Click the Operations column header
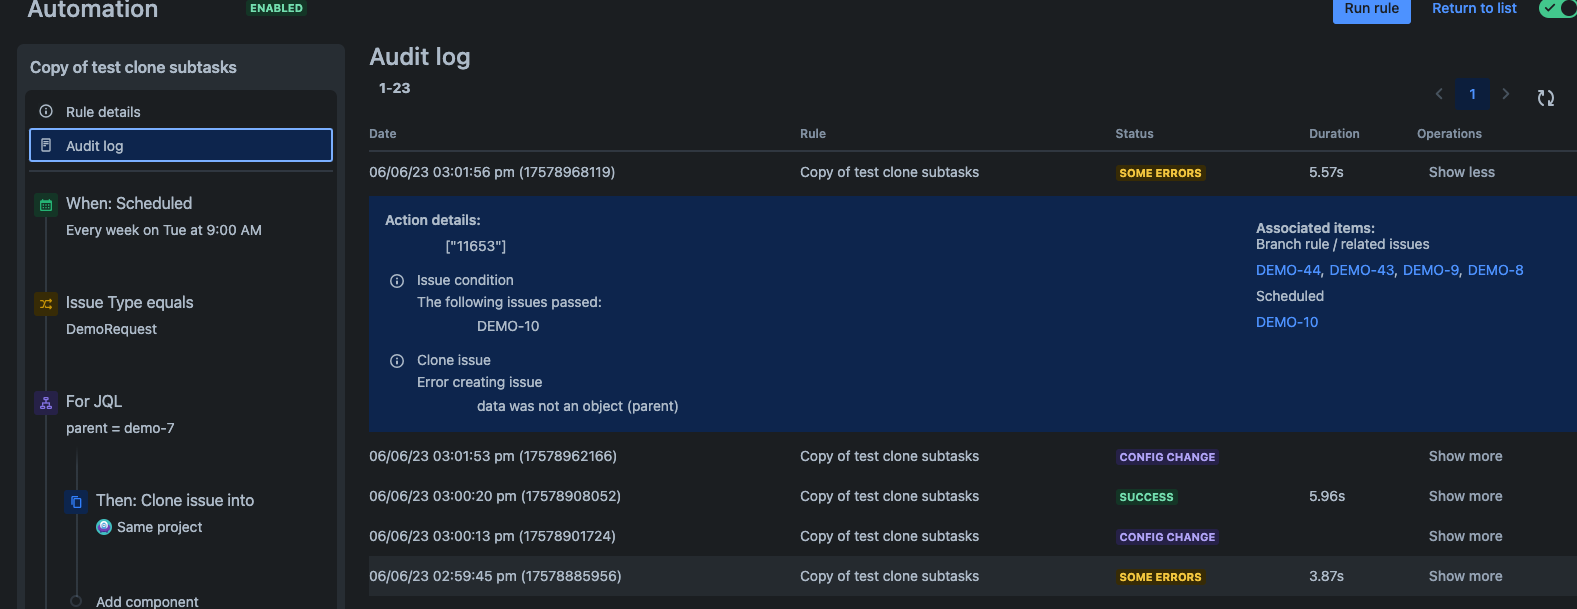1577x609 pixels. 1449,134
